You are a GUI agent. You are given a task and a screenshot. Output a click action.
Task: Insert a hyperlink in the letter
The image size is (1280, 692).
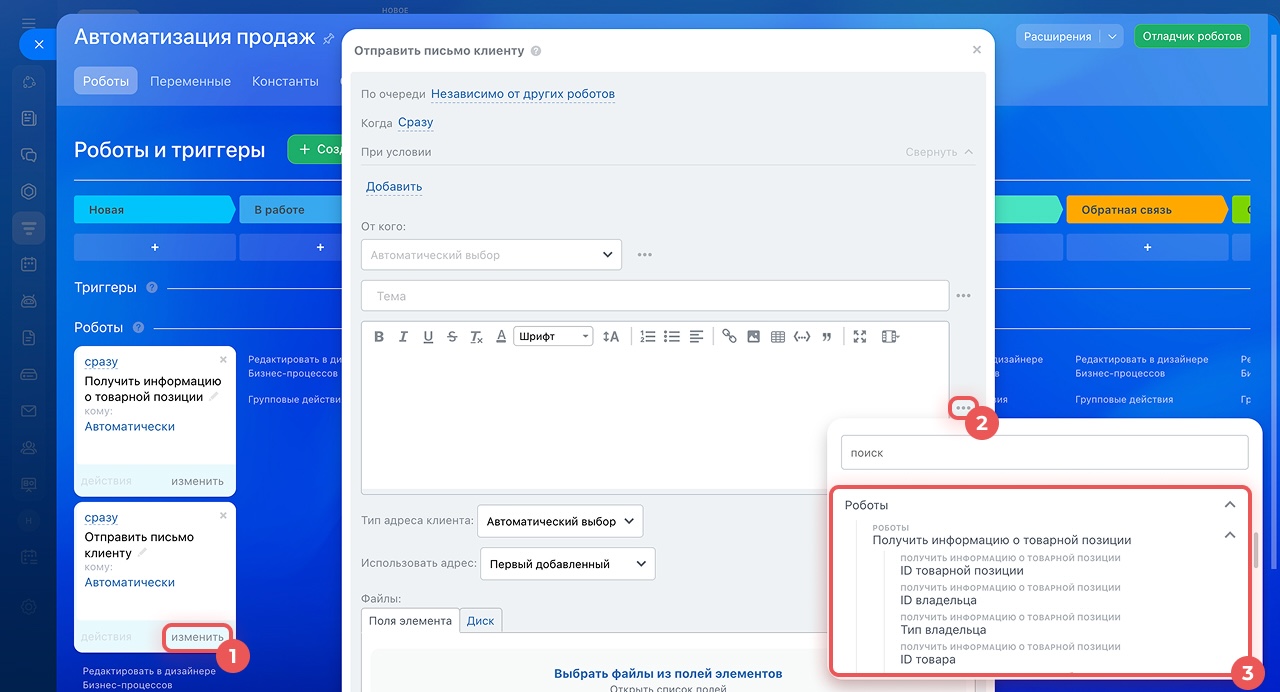click(729, 337)
